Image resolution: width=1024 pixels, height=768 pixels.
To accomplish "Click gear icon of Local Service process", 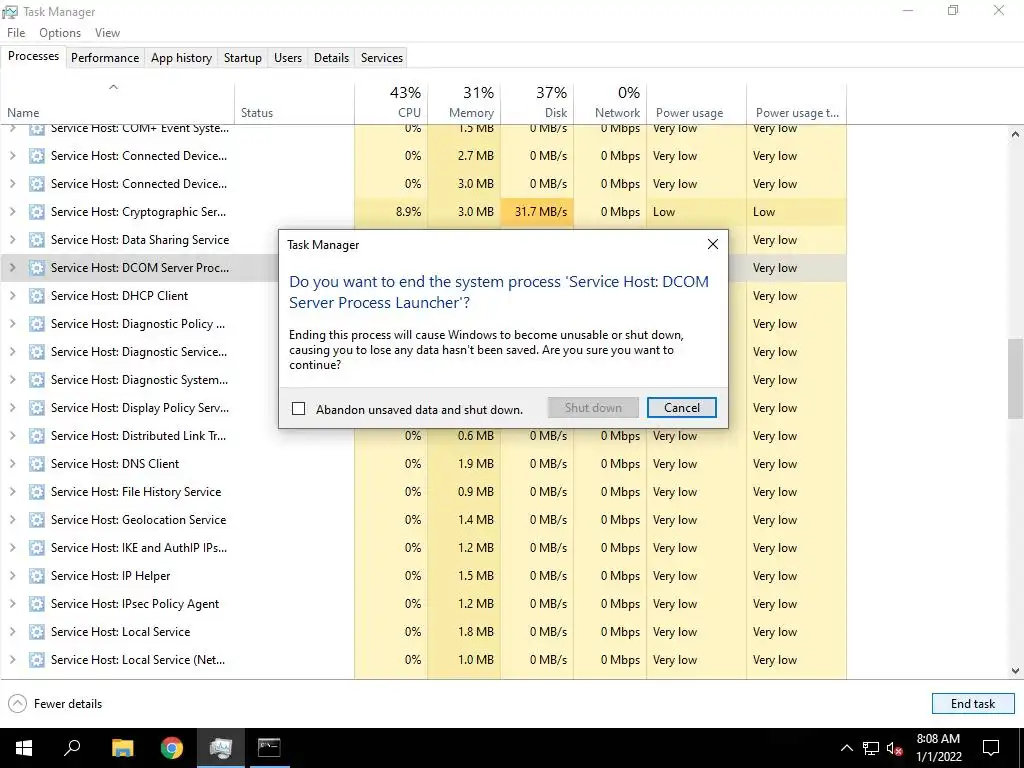I will pyautogui.click(x=37, y=632).
